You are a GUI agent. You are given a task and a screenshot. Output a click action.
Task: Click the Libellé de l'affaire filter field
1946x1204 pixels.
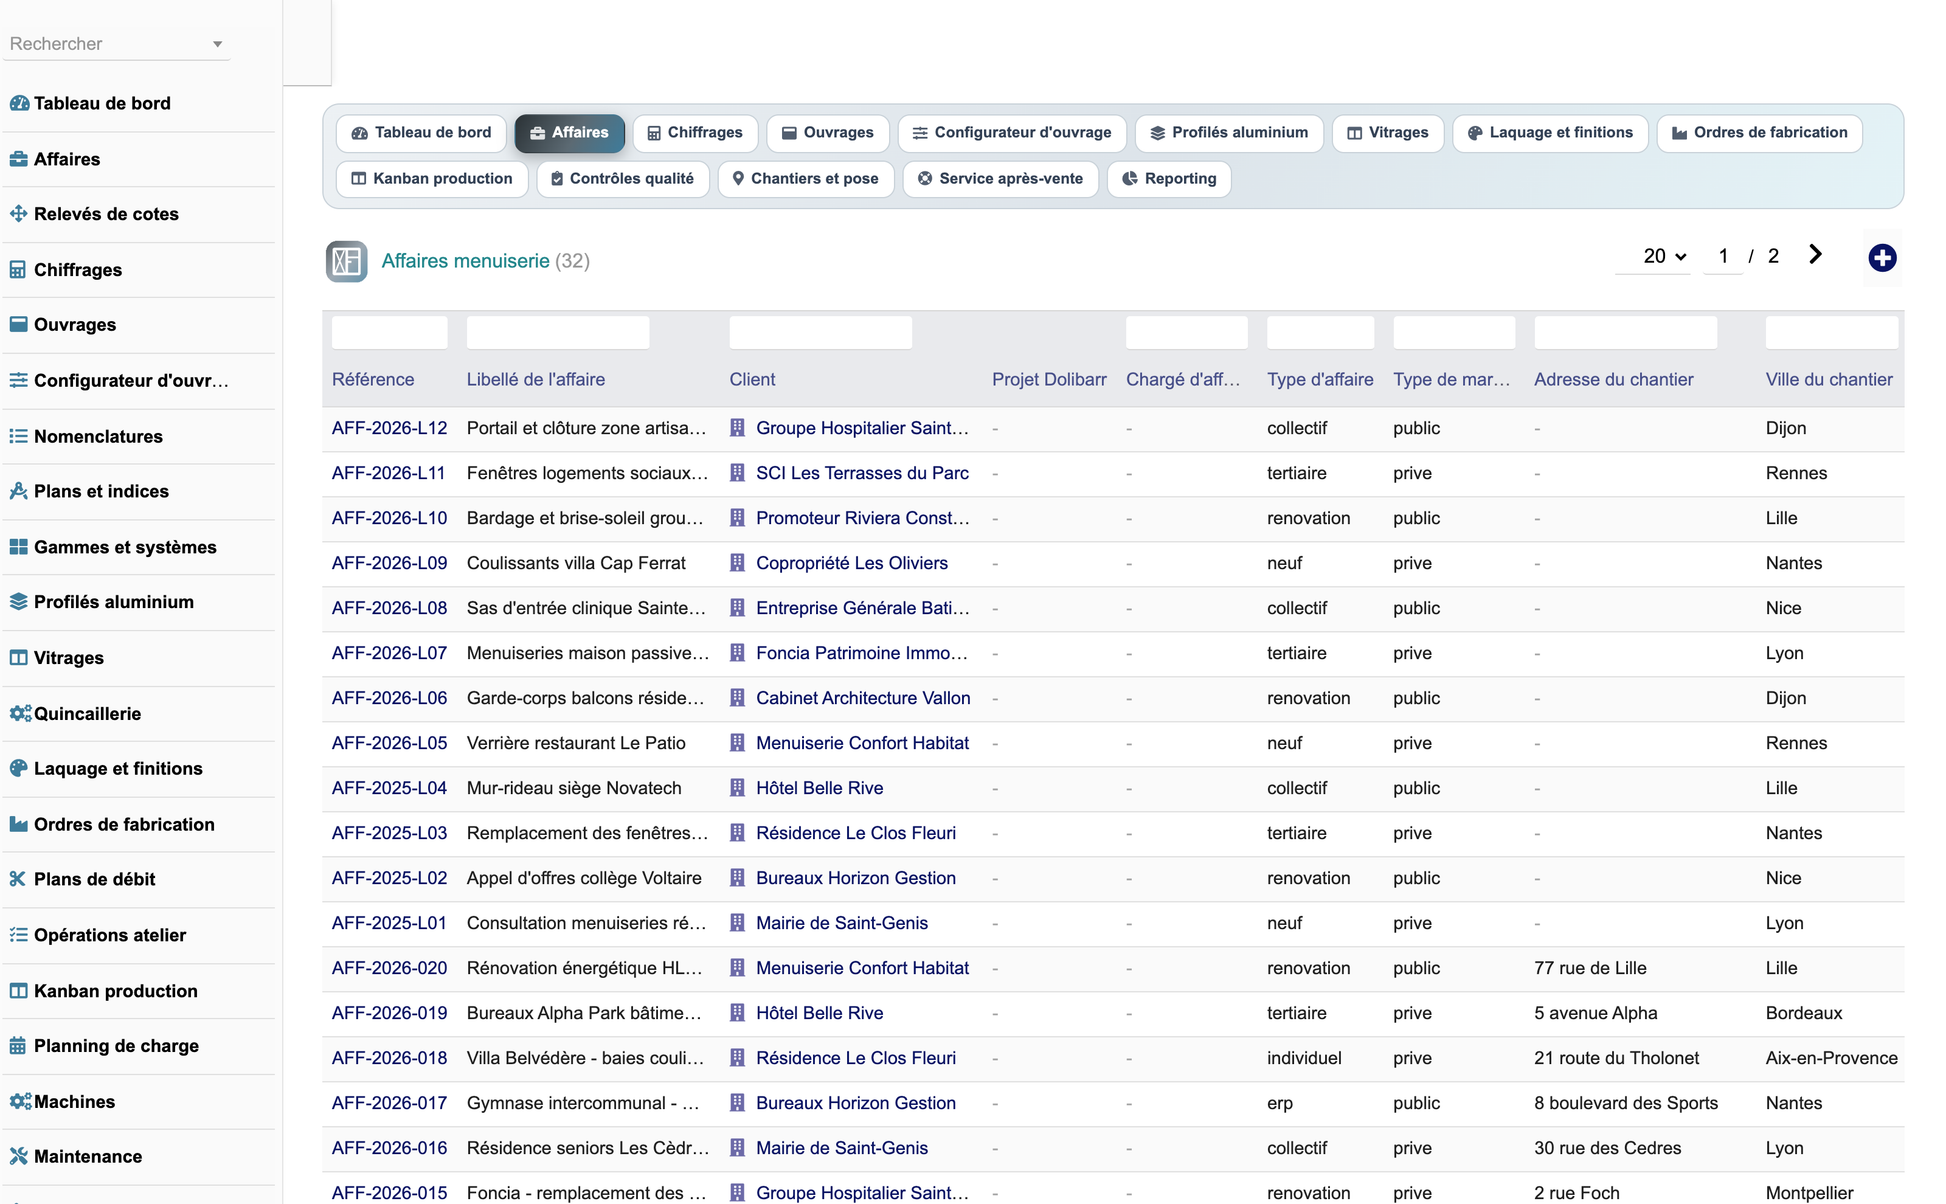558,332
